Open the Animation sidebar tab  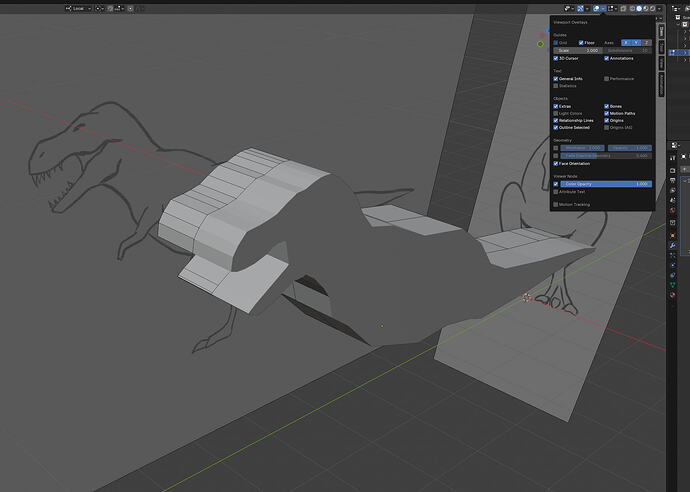pyautogui.click(x=661, y=84)
